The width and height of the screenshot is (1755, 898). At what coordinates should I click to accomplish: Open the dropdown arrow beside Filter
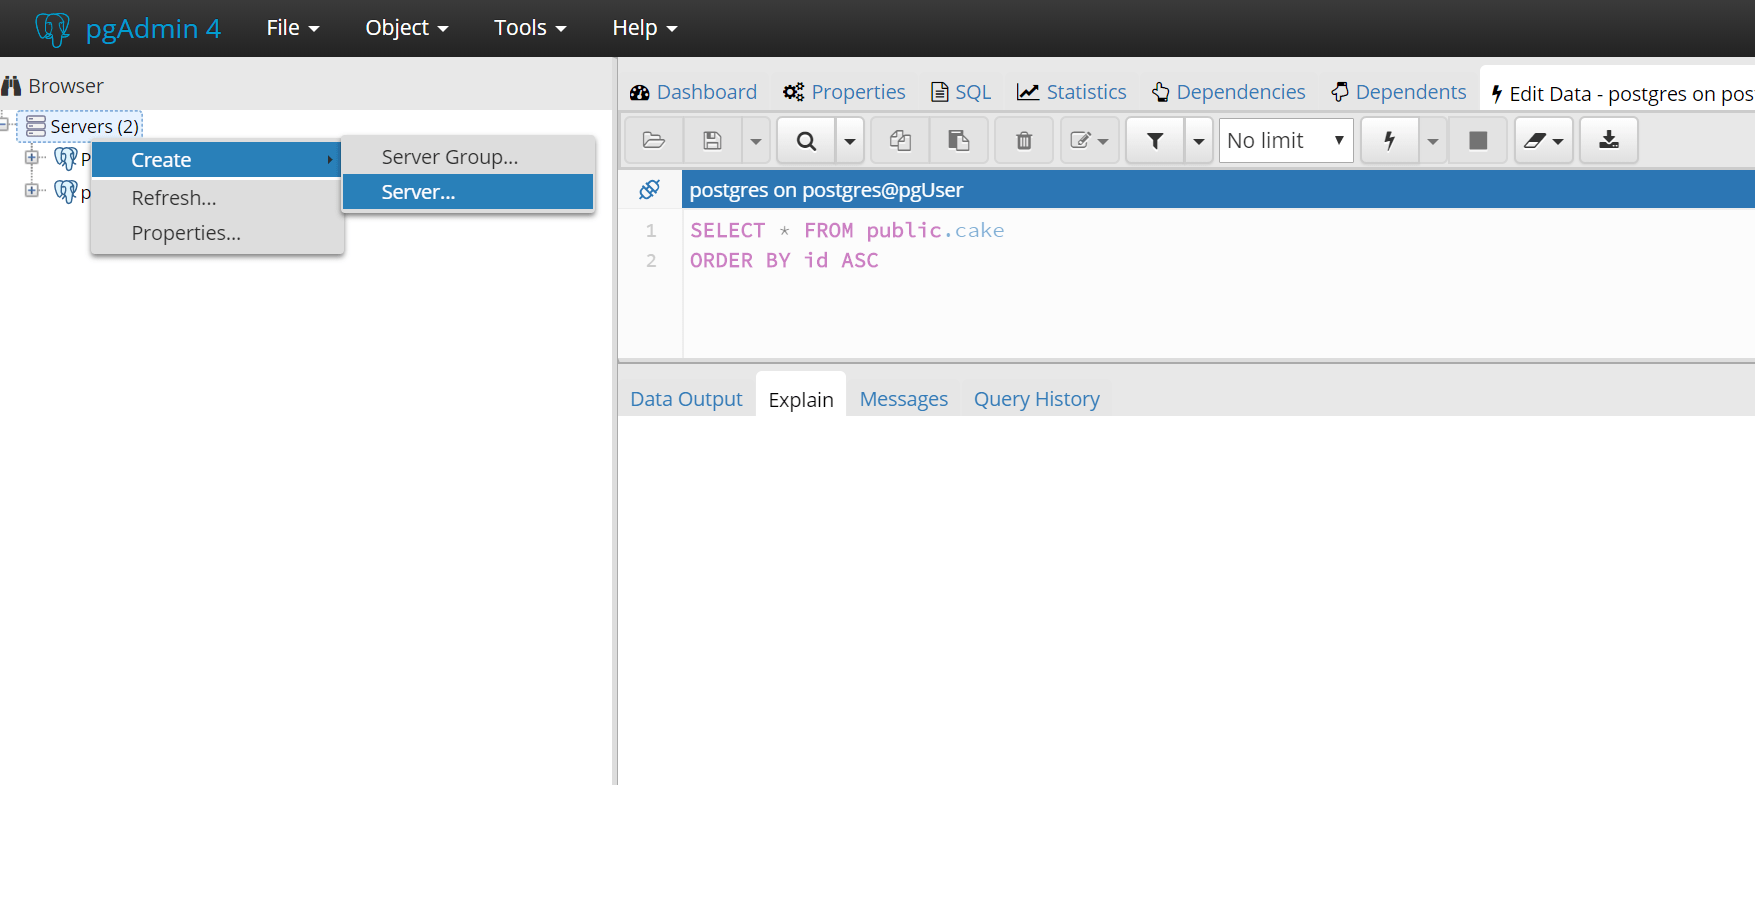(x=1198, y=141)
